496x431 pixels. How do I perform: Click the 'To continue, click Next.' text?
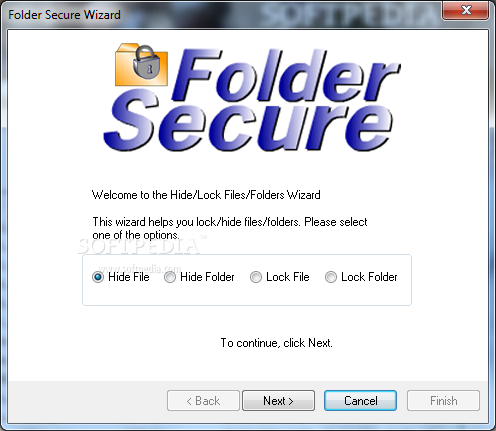[276, 343]
